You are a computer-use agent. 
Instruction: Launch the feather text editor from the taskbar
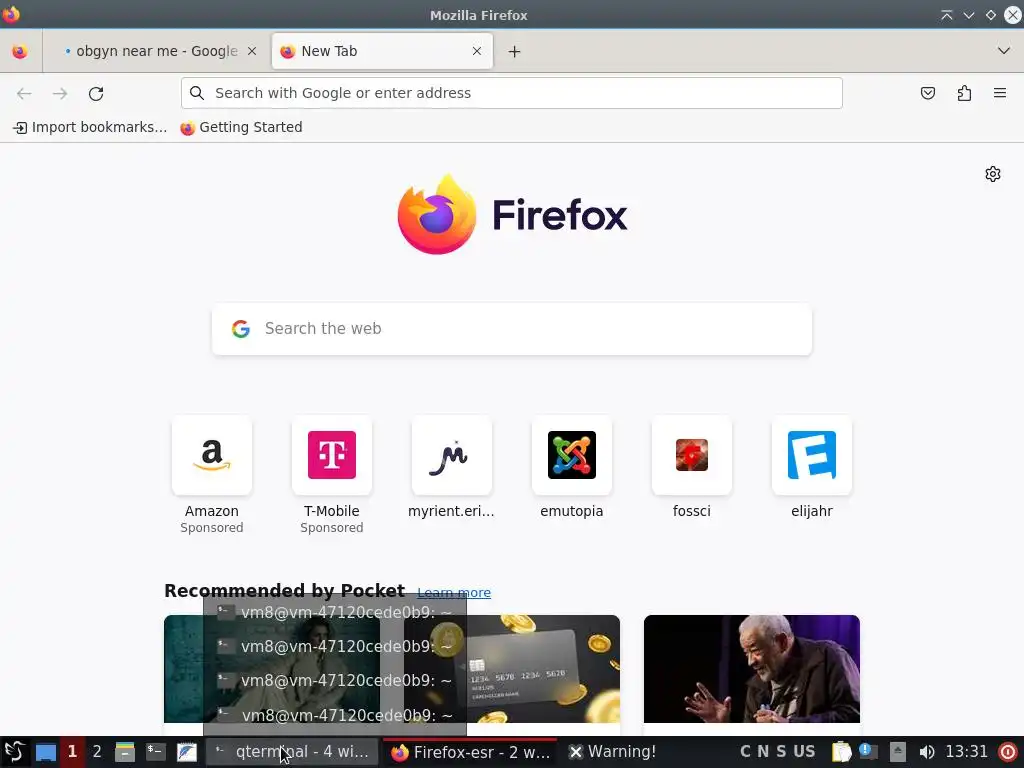(187, 752)
